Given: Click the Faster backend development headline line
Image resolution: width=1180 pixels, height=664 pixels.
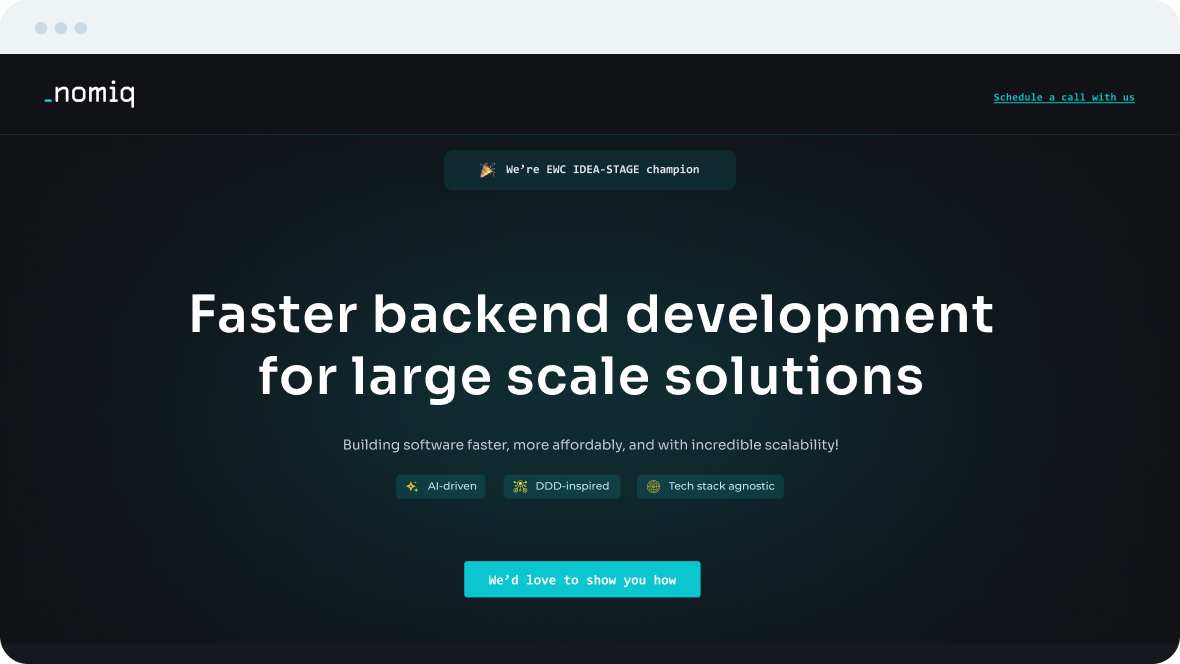Looking at the screenshot, I should pyautogui.click(x=591, y=315).
